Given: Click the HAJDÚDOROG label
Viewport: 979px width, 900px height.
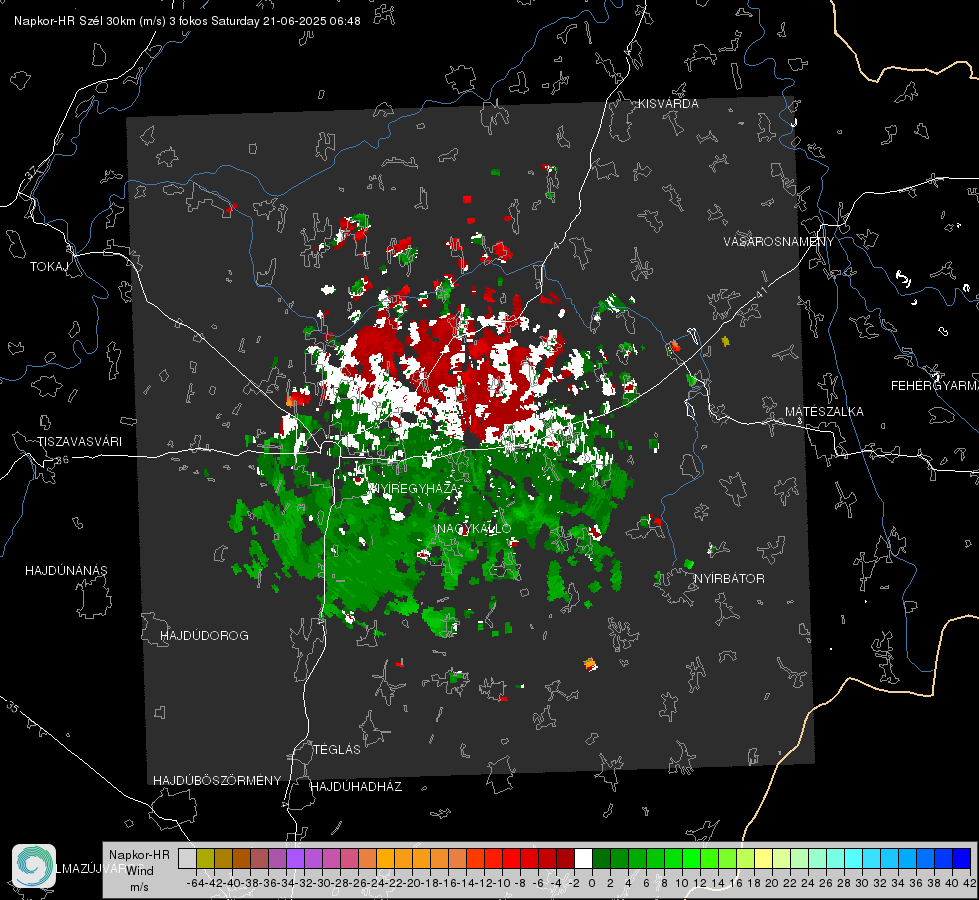Looking at the screenshot, I should click(x=204, y=636).
